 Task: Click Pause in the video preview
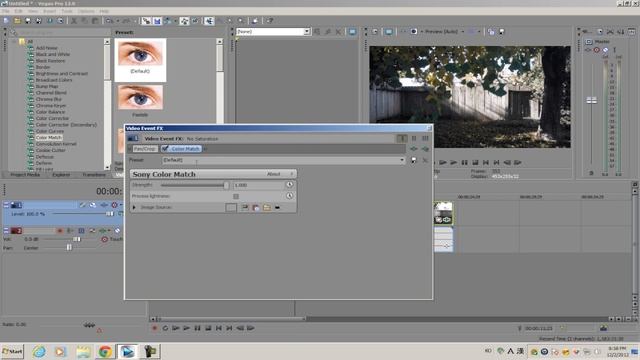pyautogui.click(x=464, y=162)
